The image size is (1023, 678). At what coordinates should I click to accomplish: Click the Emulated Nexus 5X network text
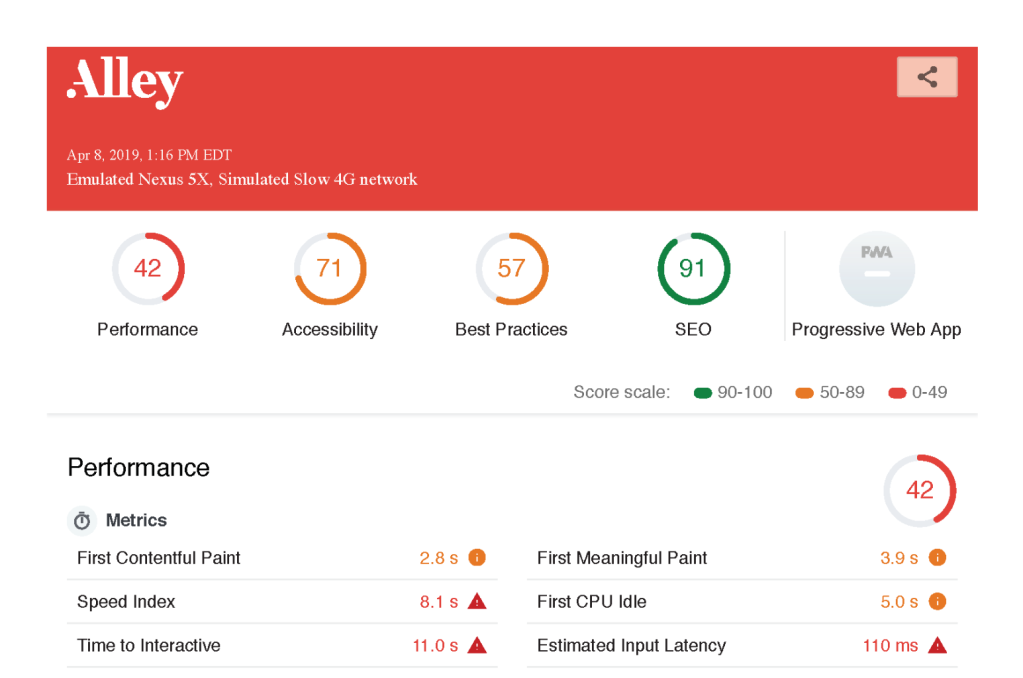pos(242,179)
